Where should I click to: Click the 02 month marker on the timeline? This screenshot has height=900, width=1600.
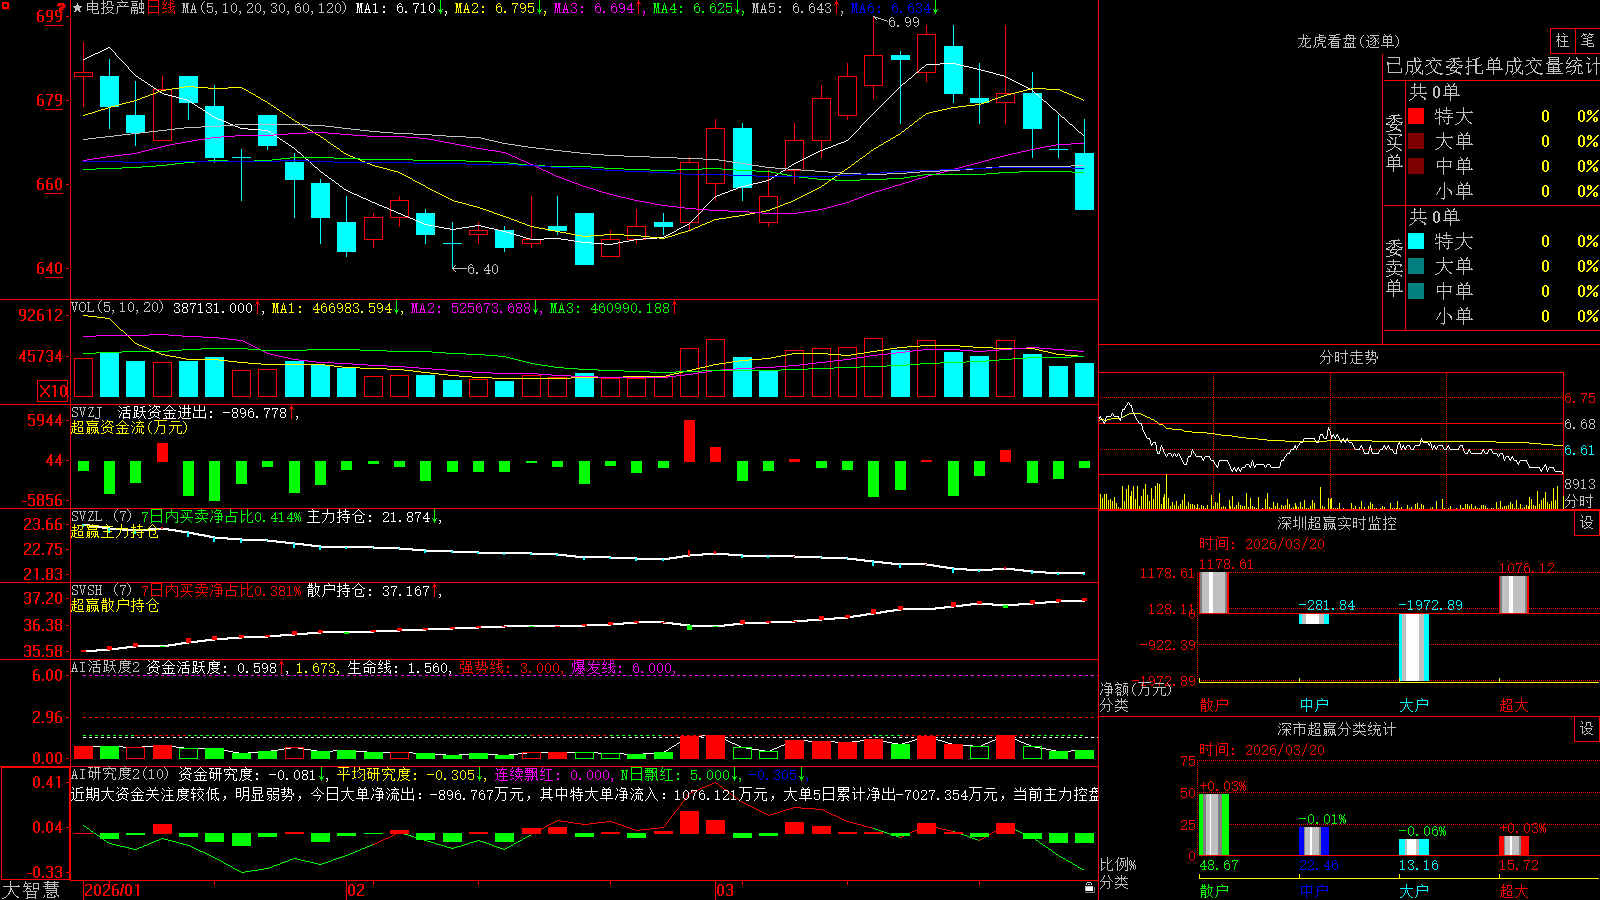[x=356, y=890]
